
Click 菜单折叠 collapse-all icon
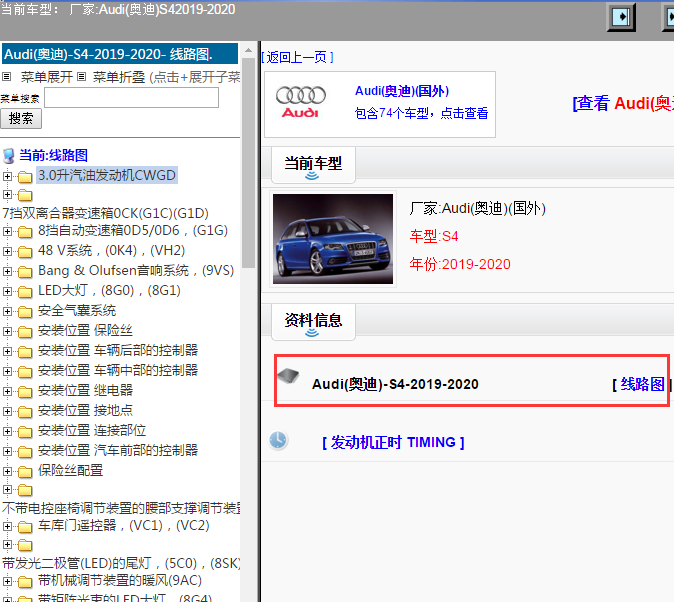[82, 77]
